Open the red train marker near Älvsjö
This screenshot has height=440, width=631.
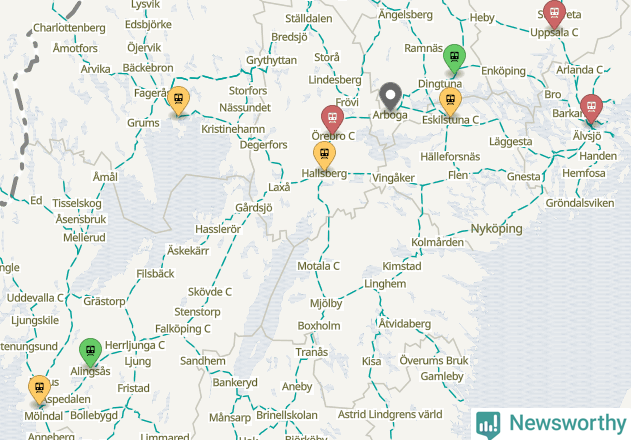[591, 109]
